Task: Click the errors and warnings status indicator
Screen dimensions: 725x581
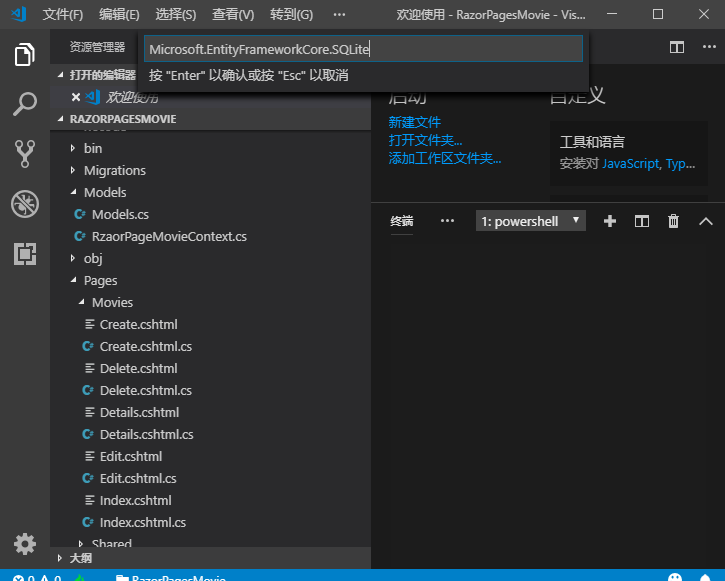Action: [x=37, y=577]
